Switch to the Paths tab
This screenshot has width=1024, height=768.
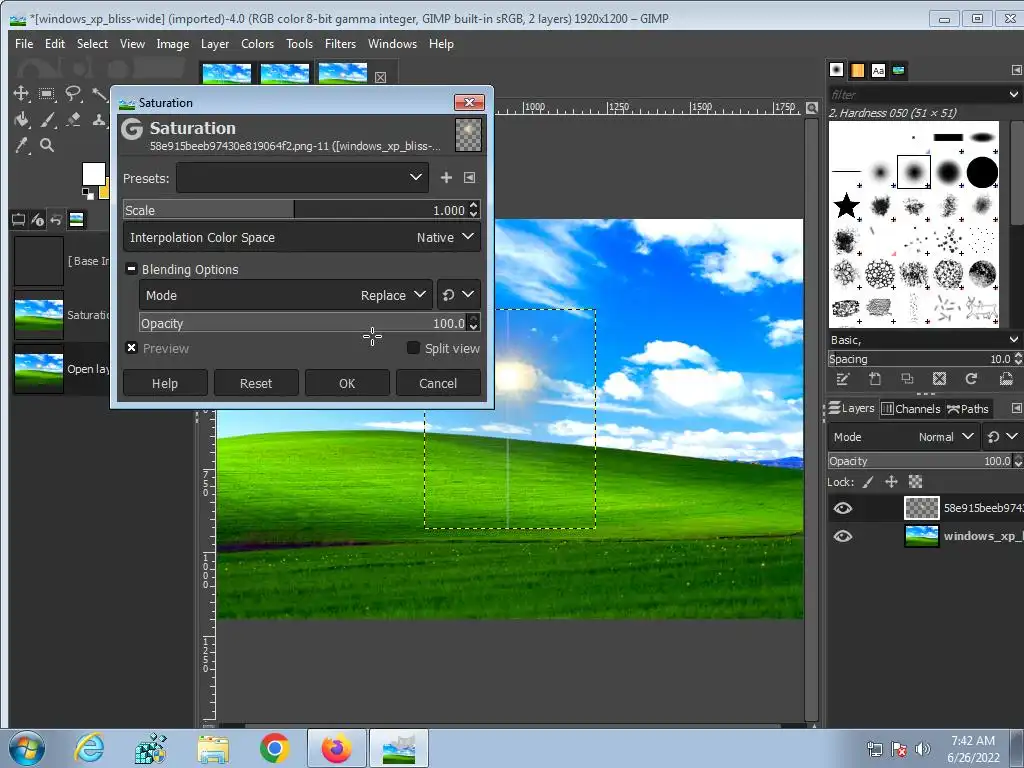(968, 409)
